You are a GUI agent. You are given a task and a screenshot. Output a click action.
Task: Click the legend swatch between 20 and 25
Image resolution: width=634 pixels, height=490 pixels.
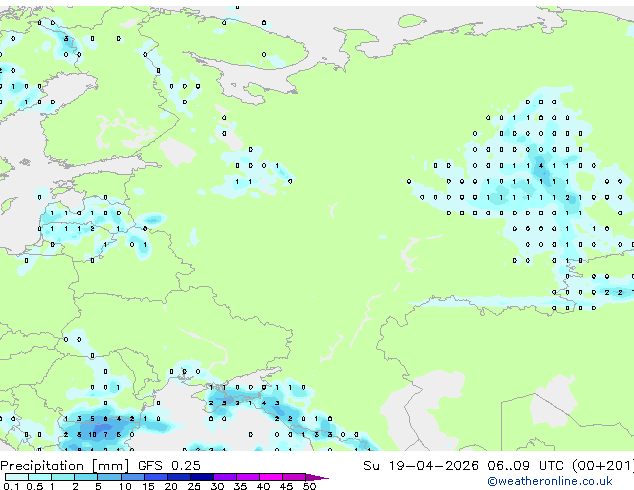click(x=179, y=477)
